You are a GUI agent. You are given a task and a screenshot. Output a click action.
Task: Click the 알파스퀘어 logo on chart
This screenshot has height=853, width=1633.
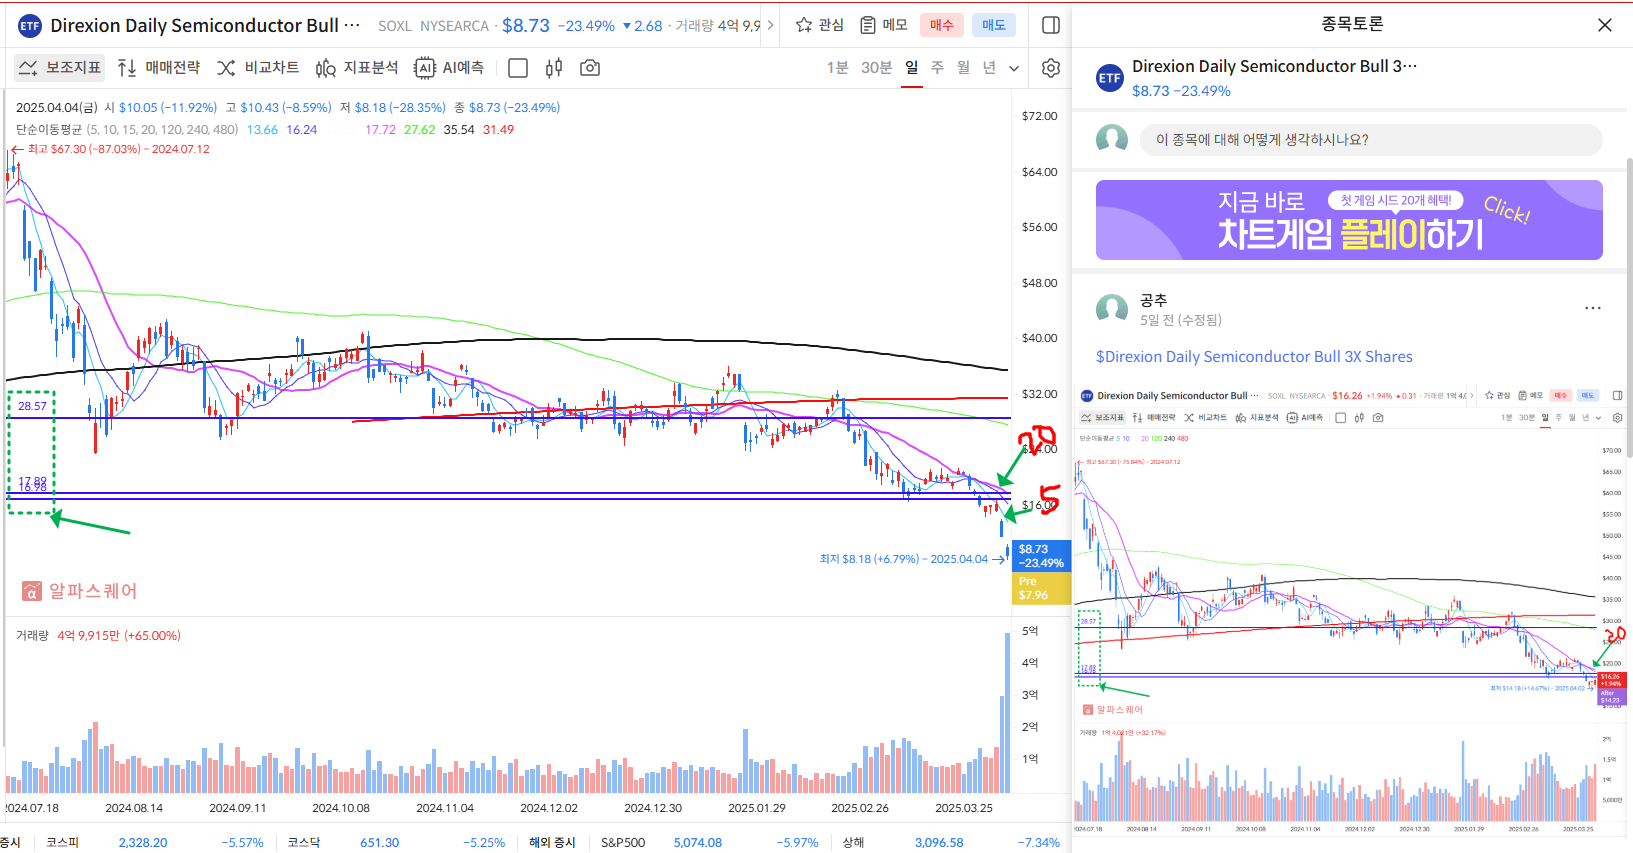80,591
